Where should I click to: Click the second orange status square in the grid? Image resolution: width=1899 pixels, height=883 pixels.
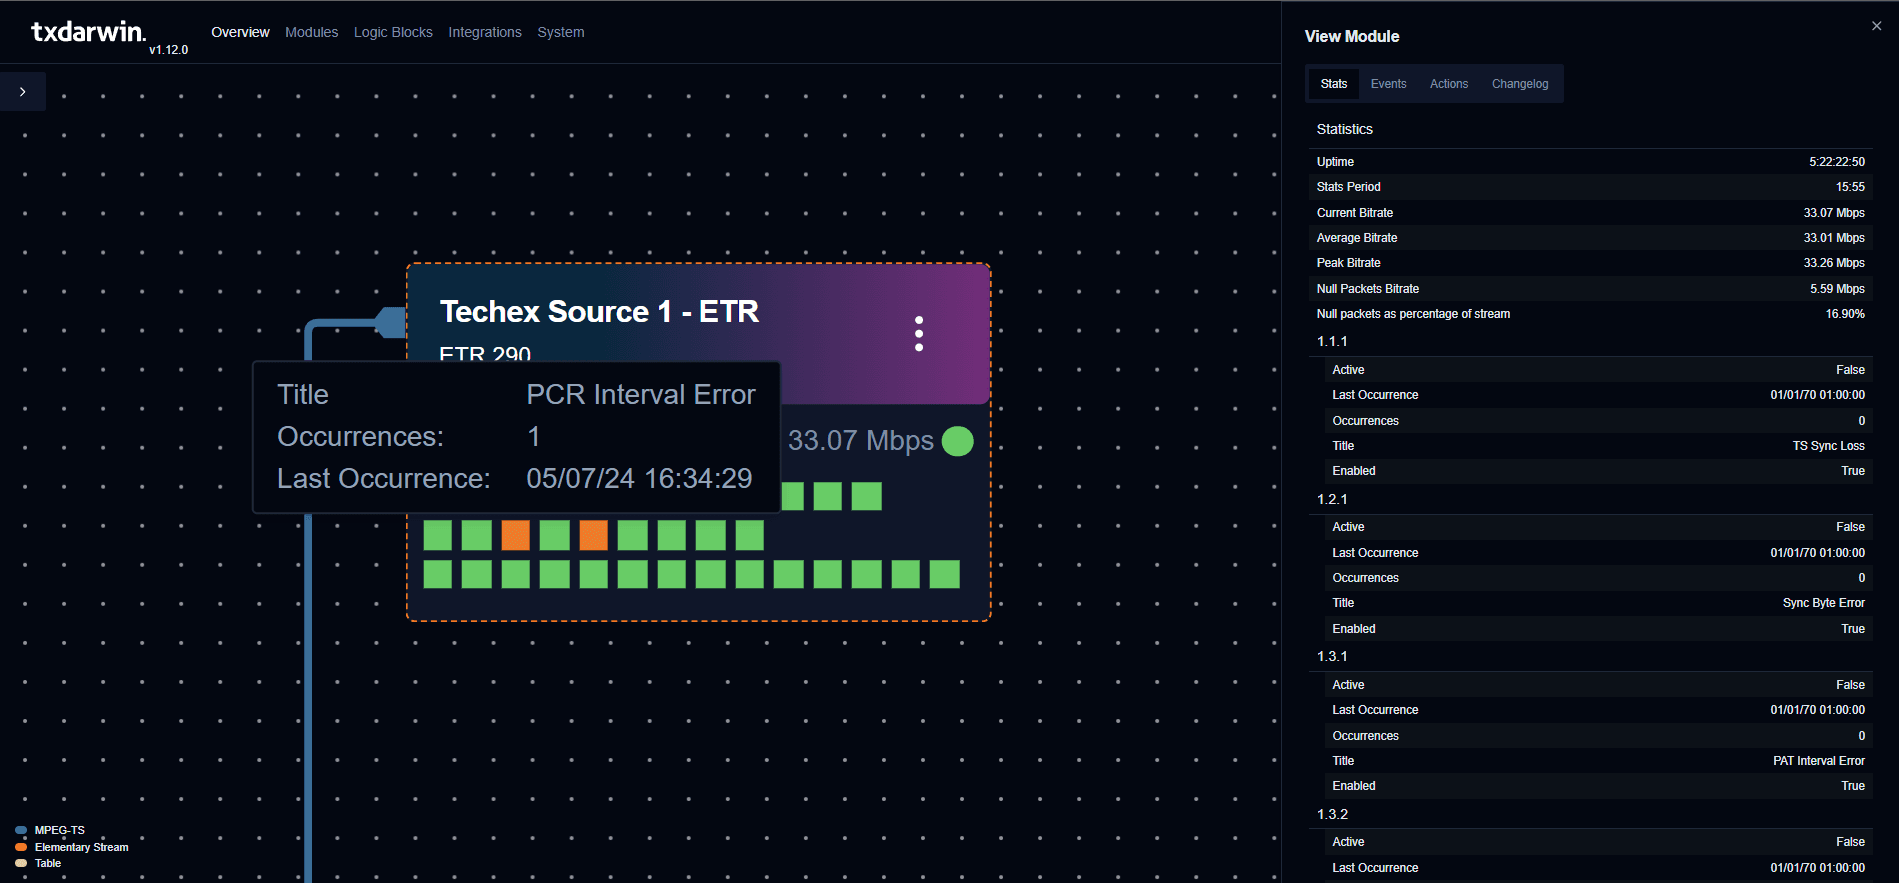tap(593, 535)
